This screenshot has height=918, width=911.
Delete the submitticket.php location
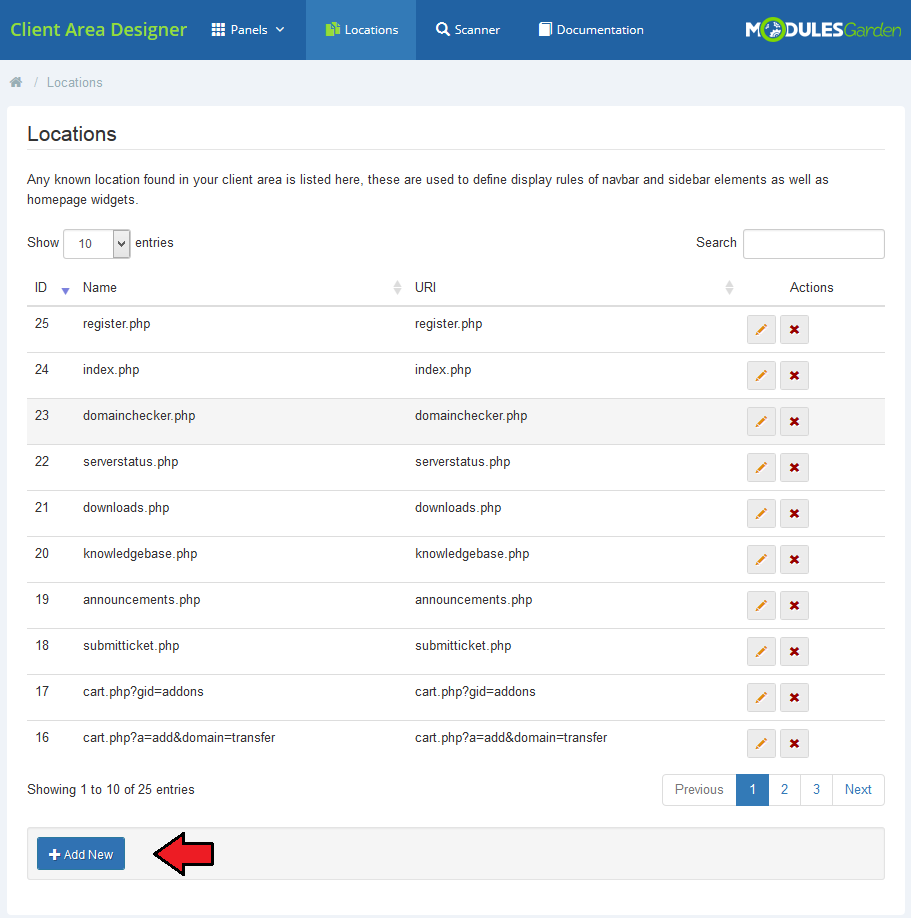coord(794,652)
